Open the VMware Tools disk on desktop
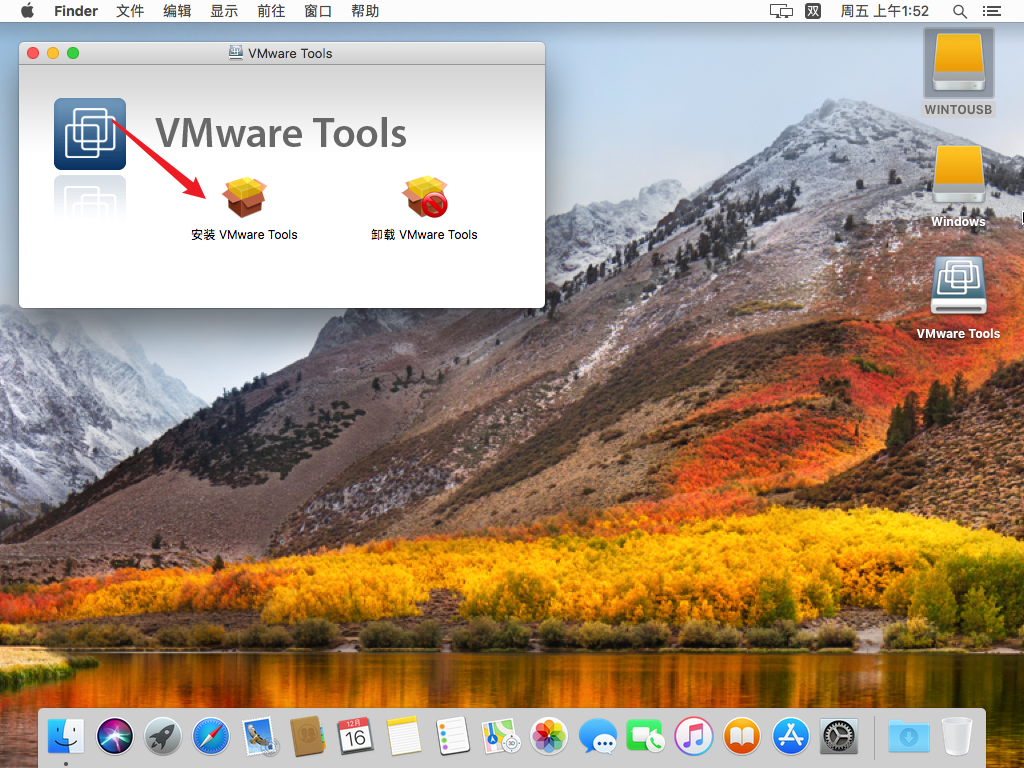Screen dimensions: 1024x768 [958, 287]
